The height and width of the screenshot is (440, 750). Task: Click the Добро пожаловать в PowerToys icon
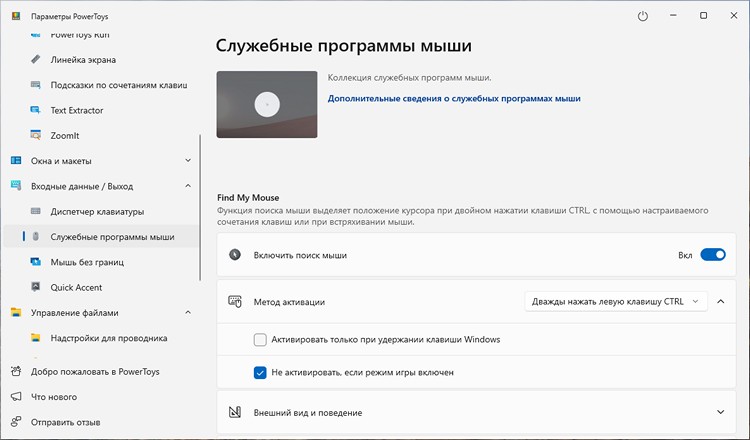click(16, 371)
